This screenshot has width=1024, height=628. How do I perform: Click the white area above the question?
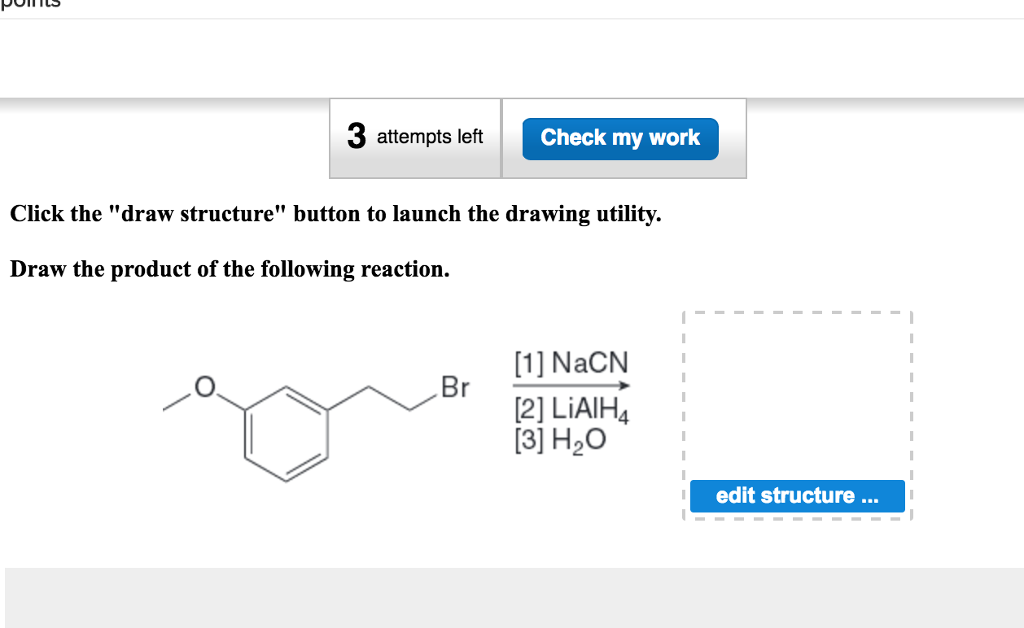point(512,55)
